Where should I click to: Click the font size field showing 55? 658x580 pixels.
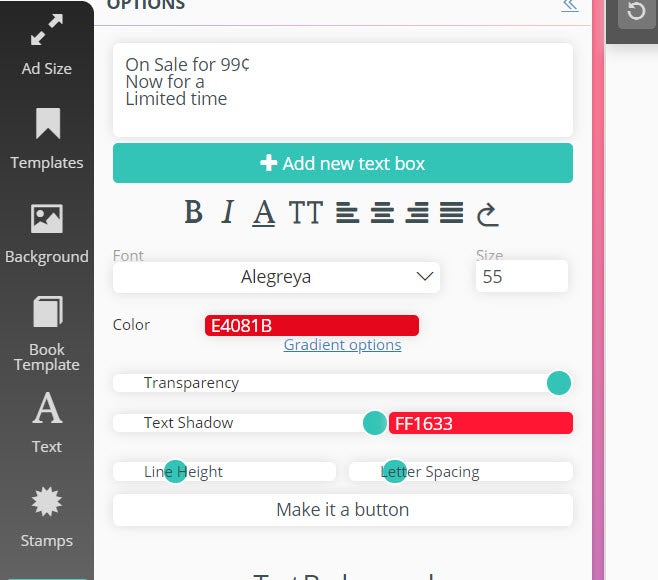(521, 277)
